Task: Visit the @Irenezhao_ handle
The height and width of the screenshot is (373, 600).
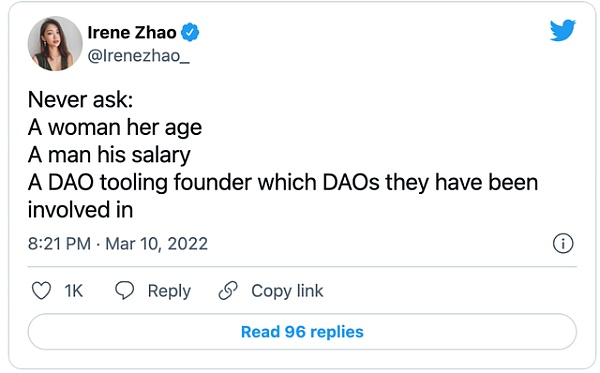Action: point(139,56)
